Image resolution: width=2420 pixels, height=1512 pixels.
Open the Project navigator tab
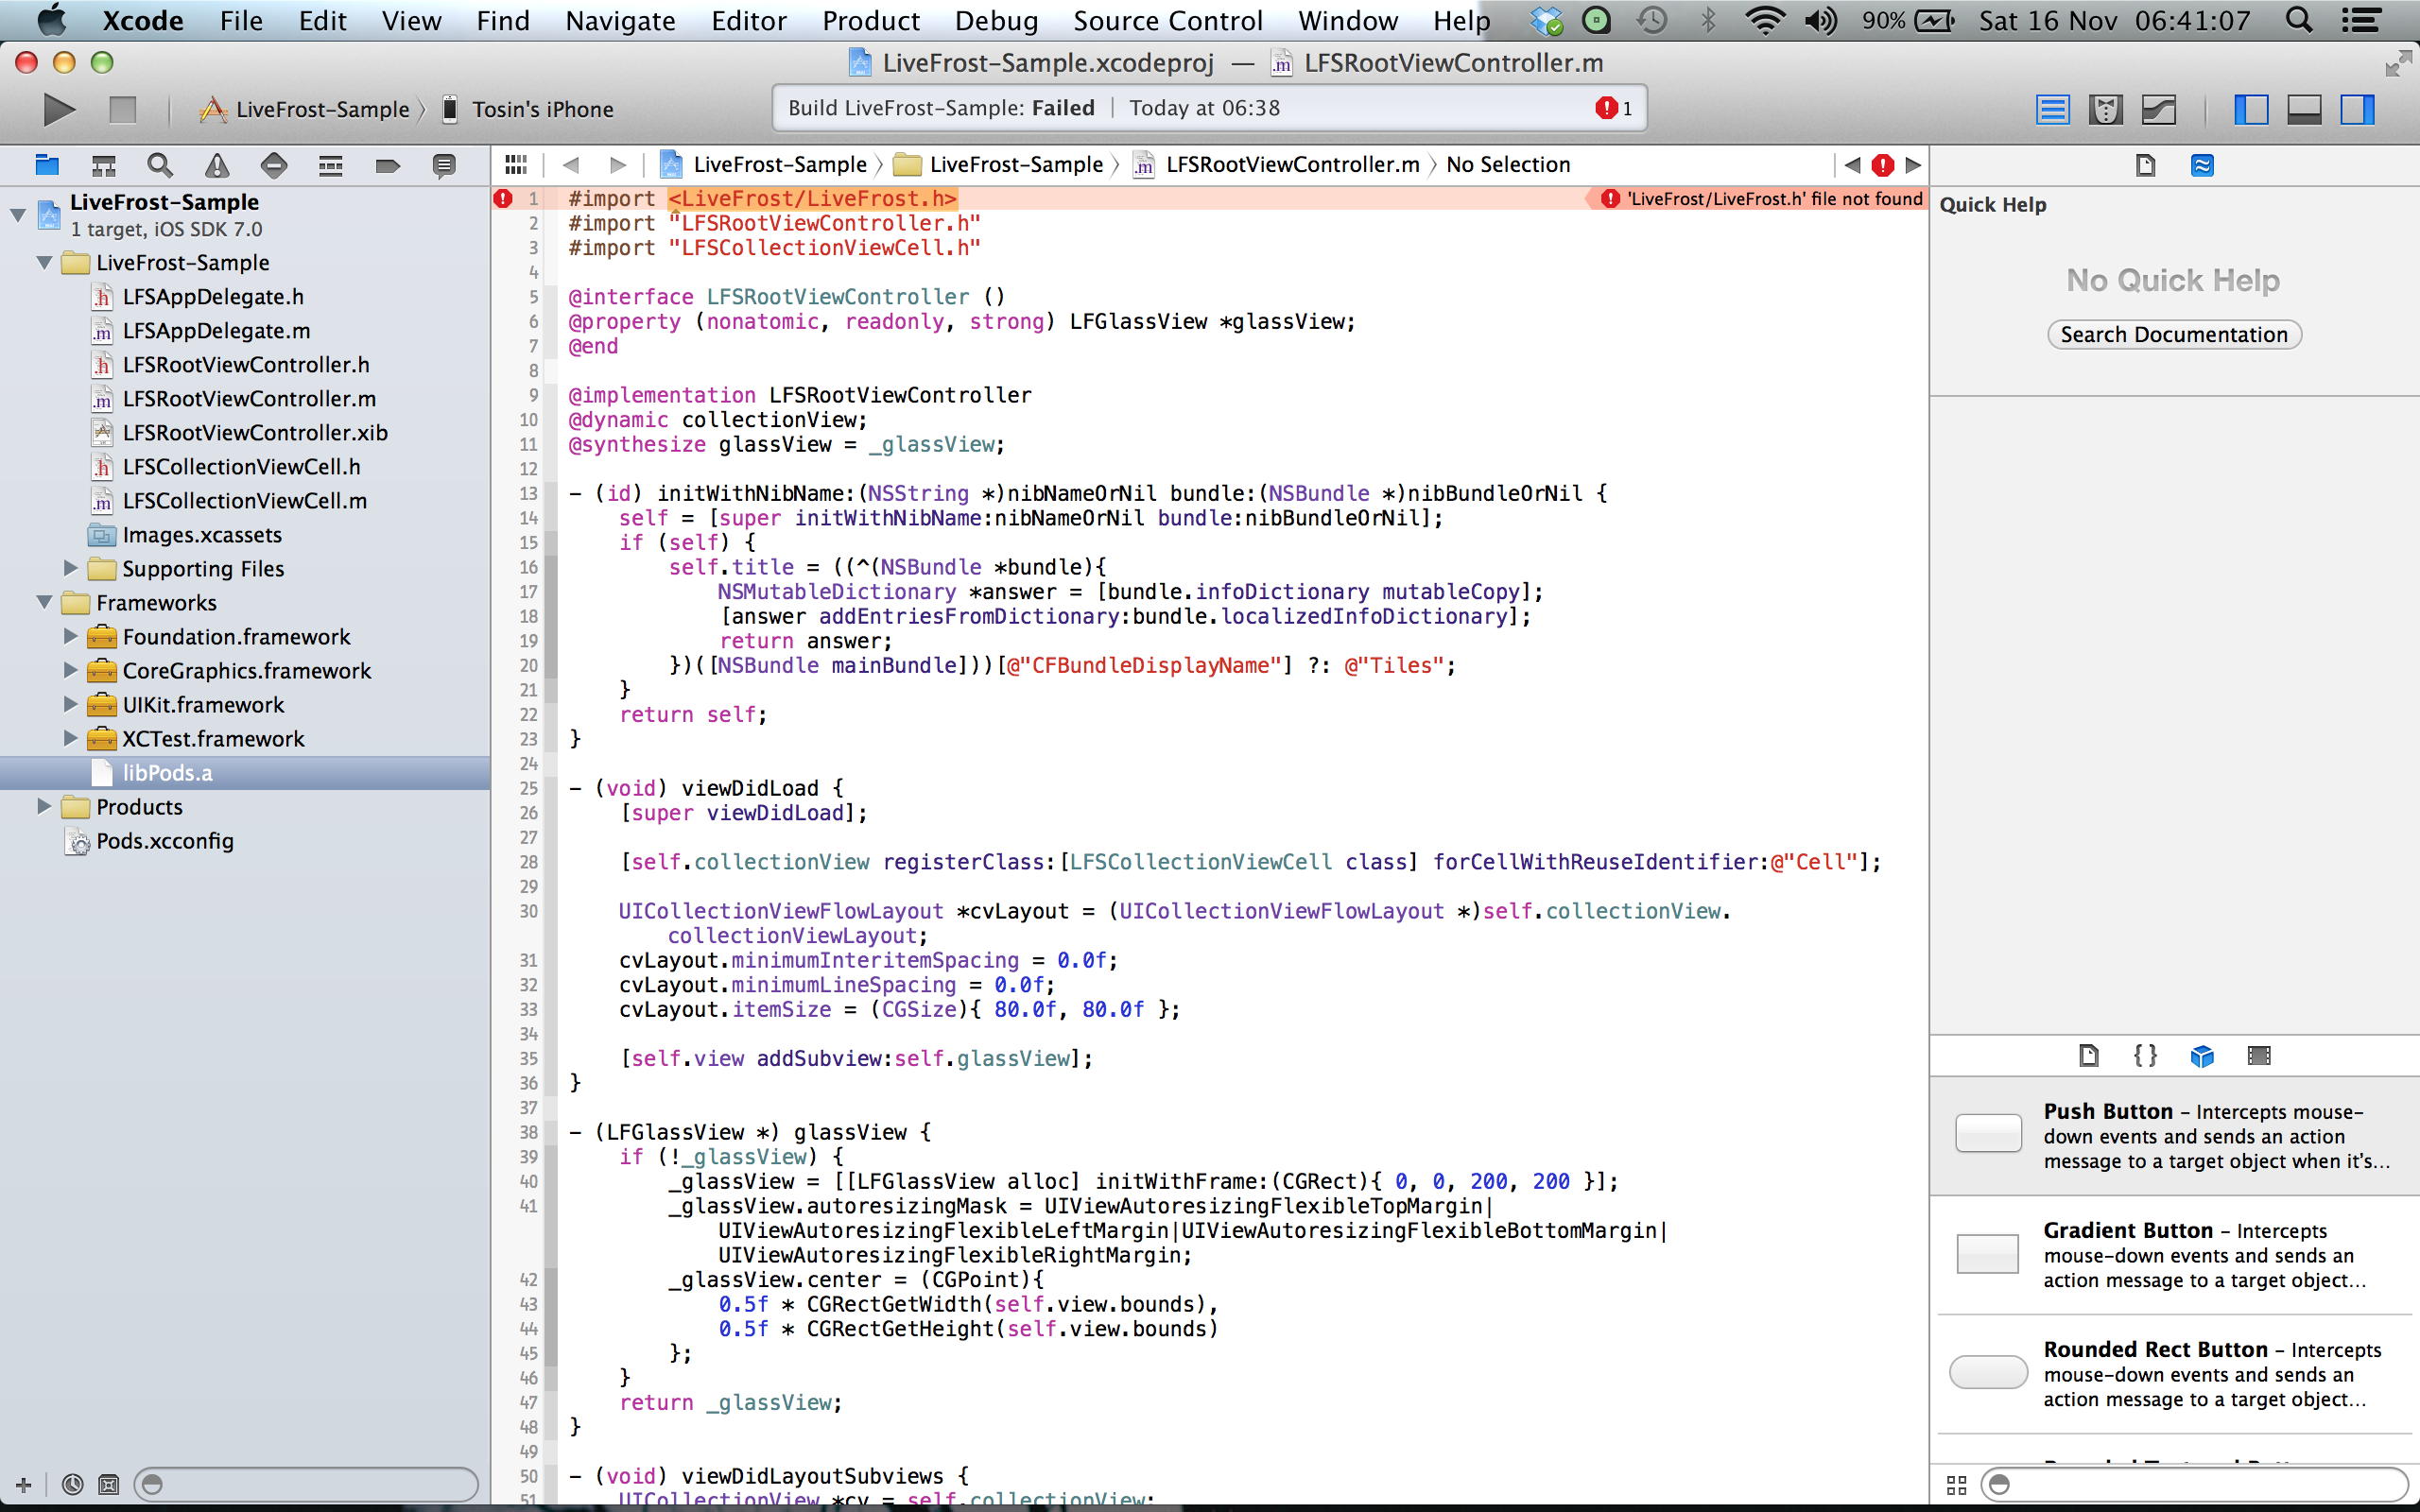(x=47, y=165)
